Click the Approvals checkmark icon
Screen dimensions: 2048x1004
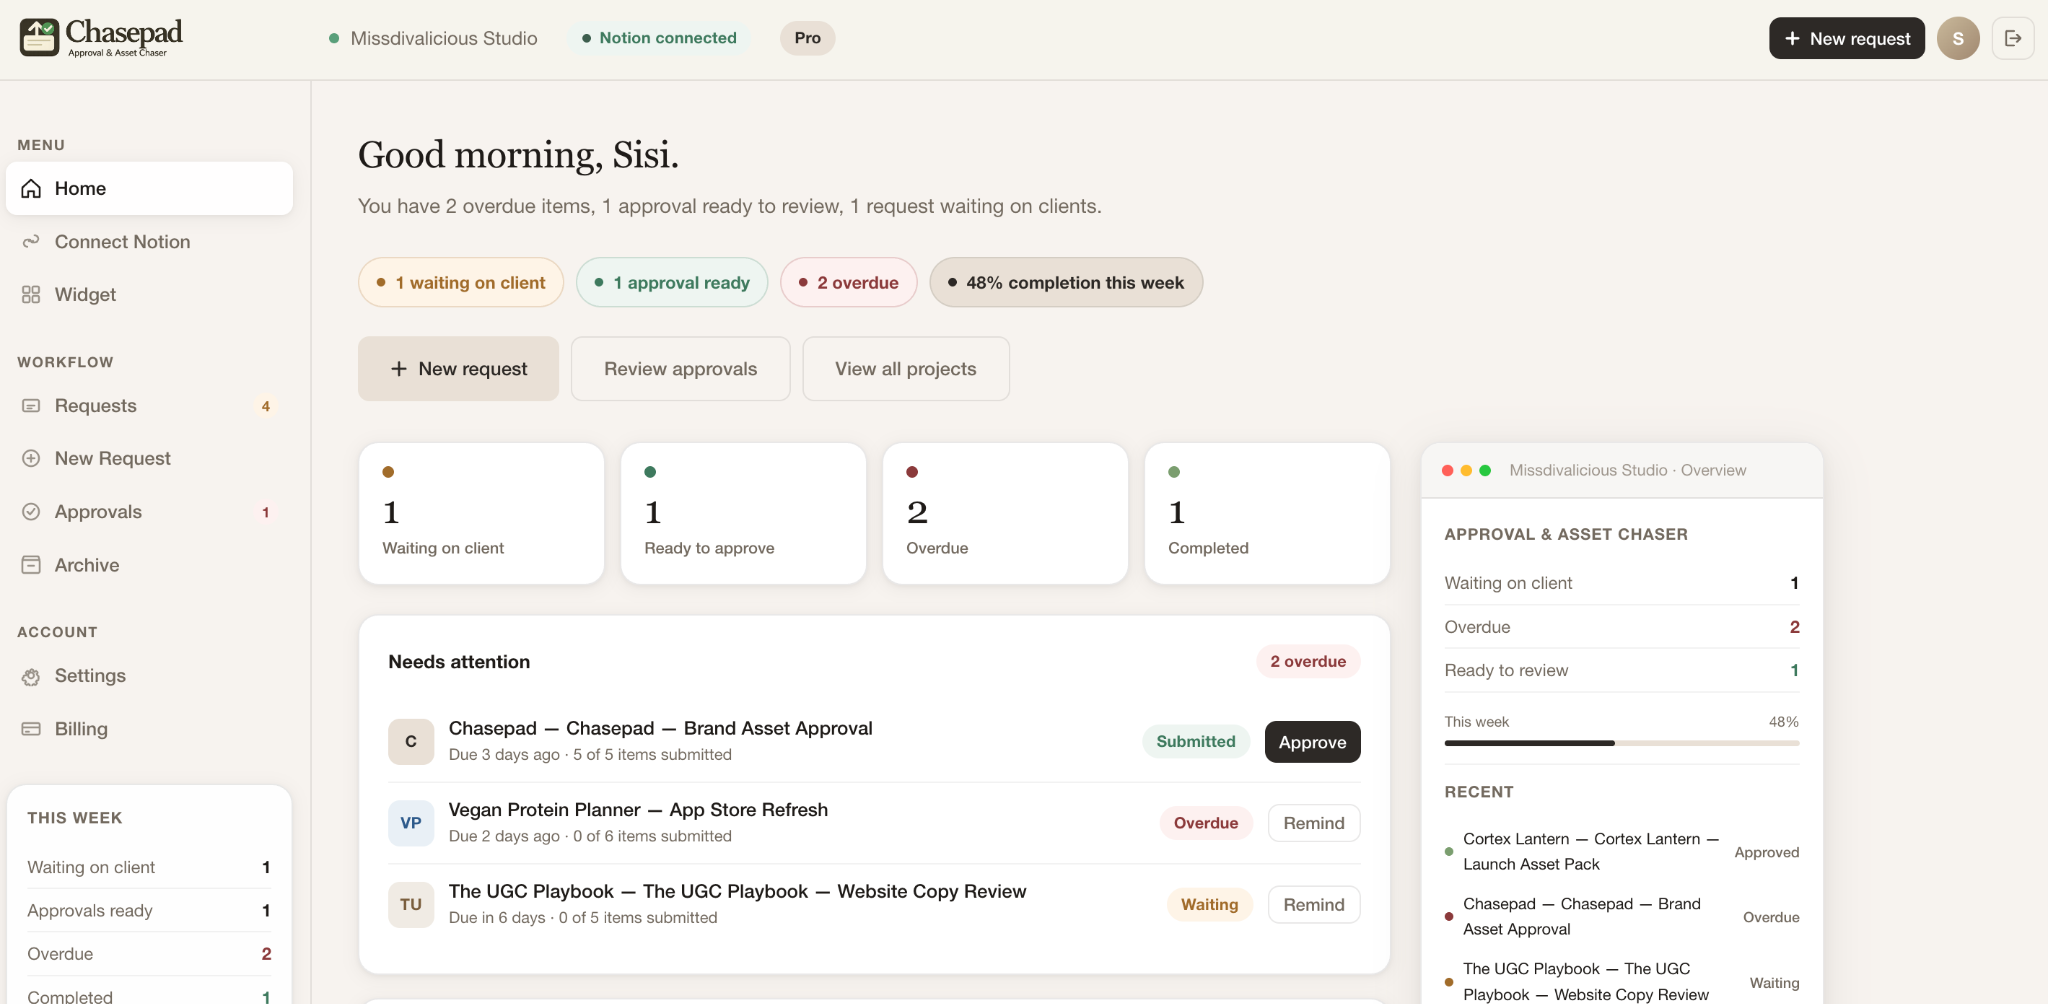pos(31,511)
